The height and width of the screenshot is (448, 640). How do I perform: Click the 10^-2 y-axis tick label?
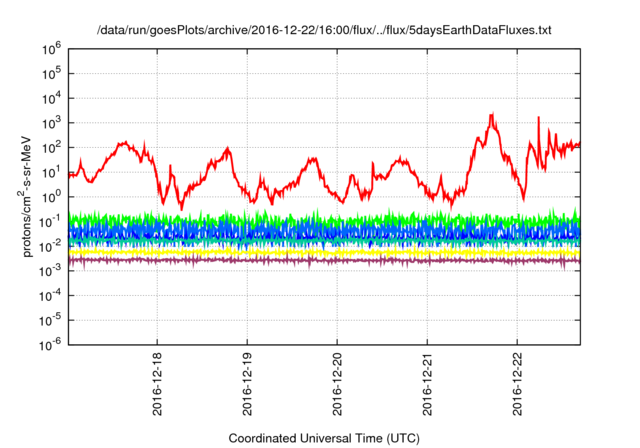coord(50,246)
